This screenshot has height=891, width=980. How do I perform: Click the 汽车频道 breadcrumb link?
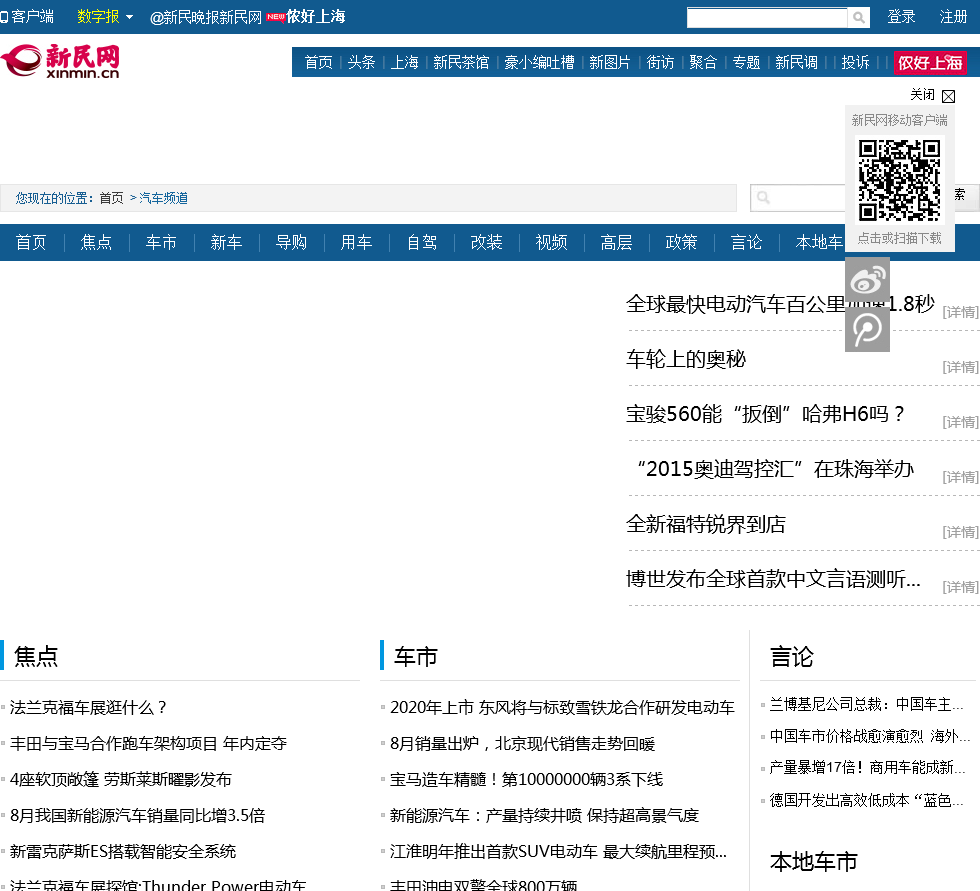click(x=163, y=198)
